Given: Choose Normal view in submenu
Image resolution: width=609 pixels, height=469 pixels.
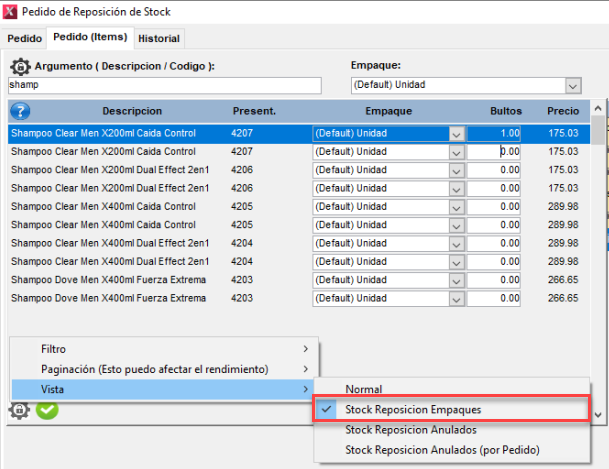Looking at the screenshot, I should (364, 389).
